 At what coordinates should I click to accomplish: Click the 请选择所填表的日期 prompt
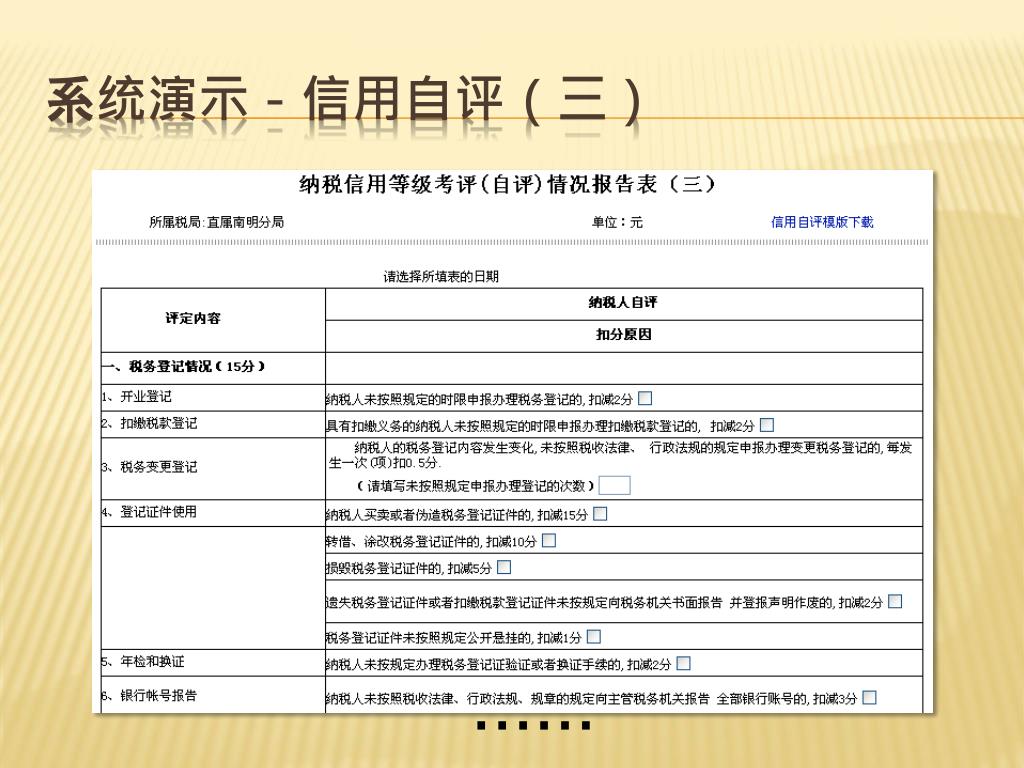coord(441,276)
